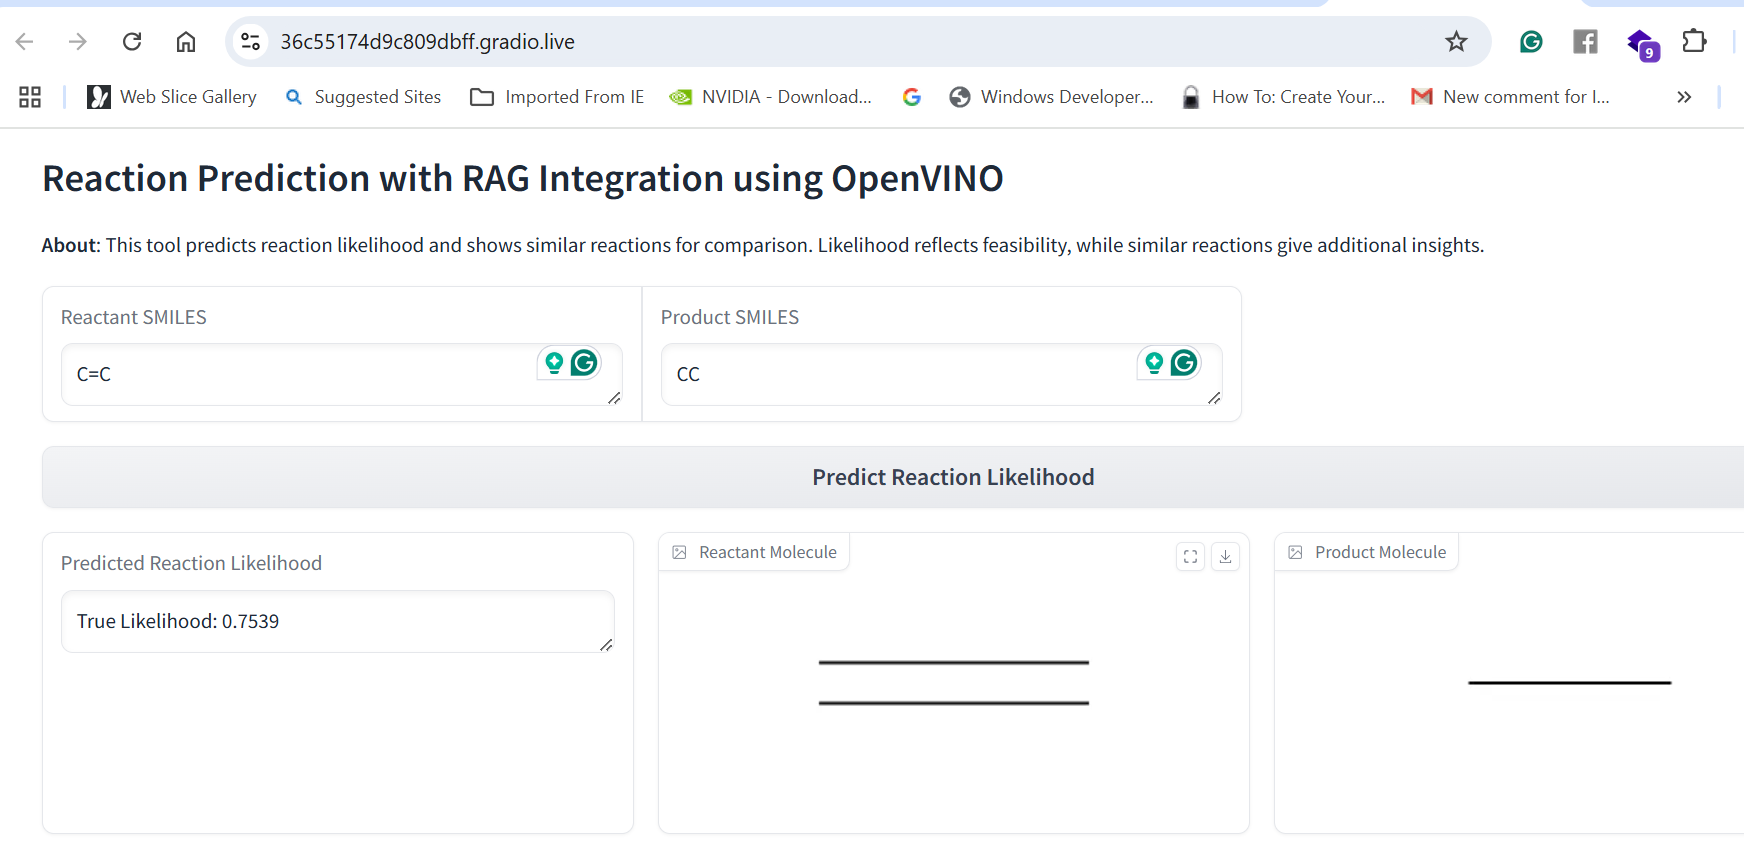Image resolution: width=1744 pixels, height=868 pixels.
Task: Click the Product Molecule label
Action: point(1368,552)
